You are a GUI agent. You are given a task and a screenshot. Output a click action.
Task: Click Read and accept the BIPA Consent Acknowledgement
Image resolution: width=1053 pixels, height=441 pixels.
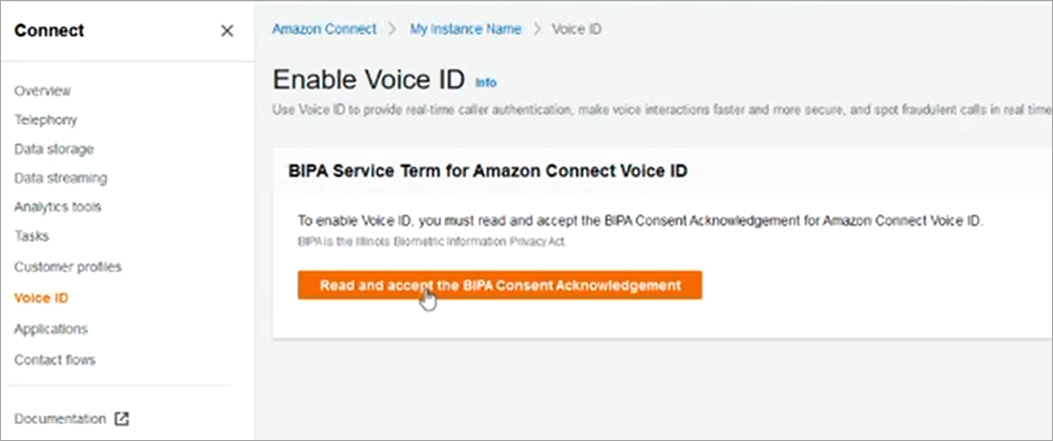point(499,285)
